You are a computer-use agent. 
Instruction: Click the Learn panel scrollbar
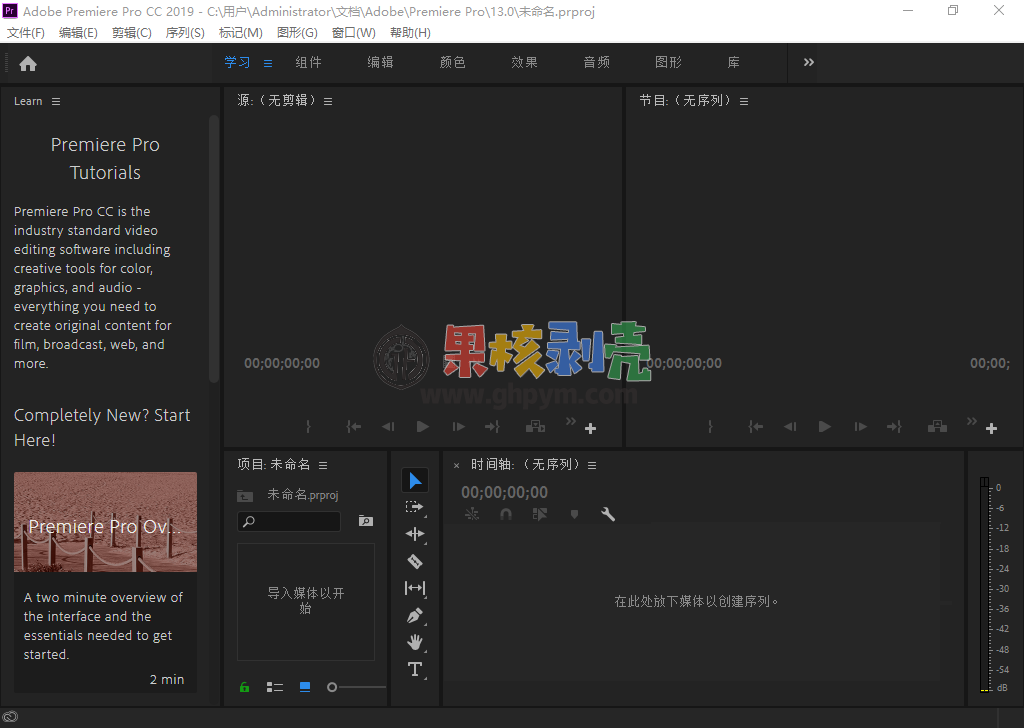coord(214,248)
